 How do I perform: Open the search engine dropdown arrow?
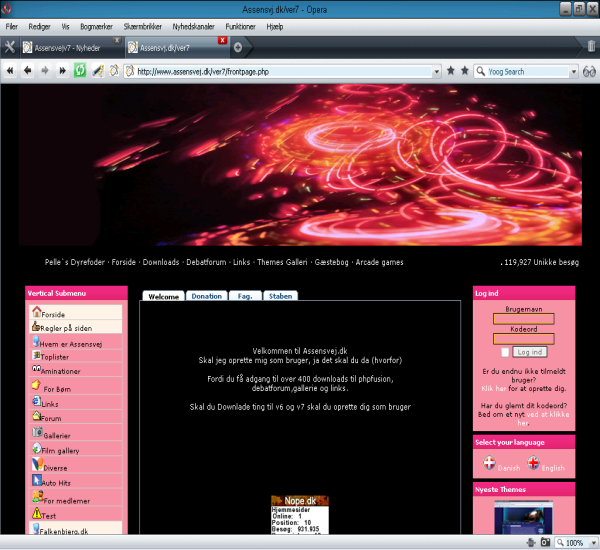click(x=574, y=71)
